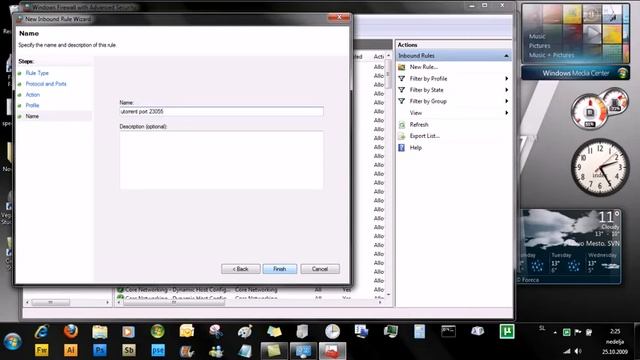Go to the Protocol and Ports step

tap(46, 84)
